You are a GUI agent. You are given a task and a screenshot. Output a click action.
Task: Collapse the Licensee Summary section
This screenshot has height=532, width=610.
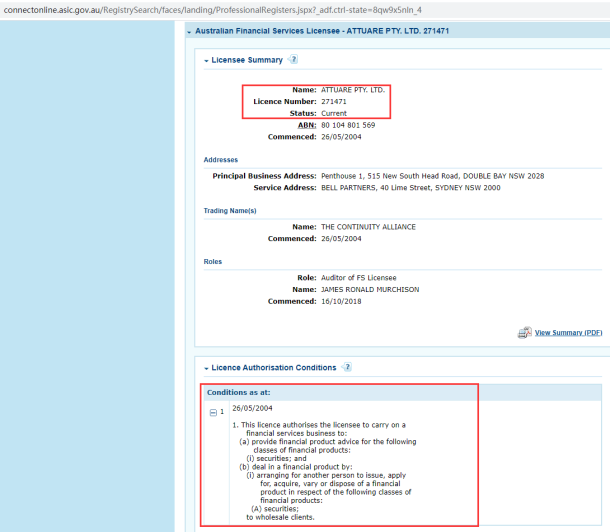pos(206,61)
